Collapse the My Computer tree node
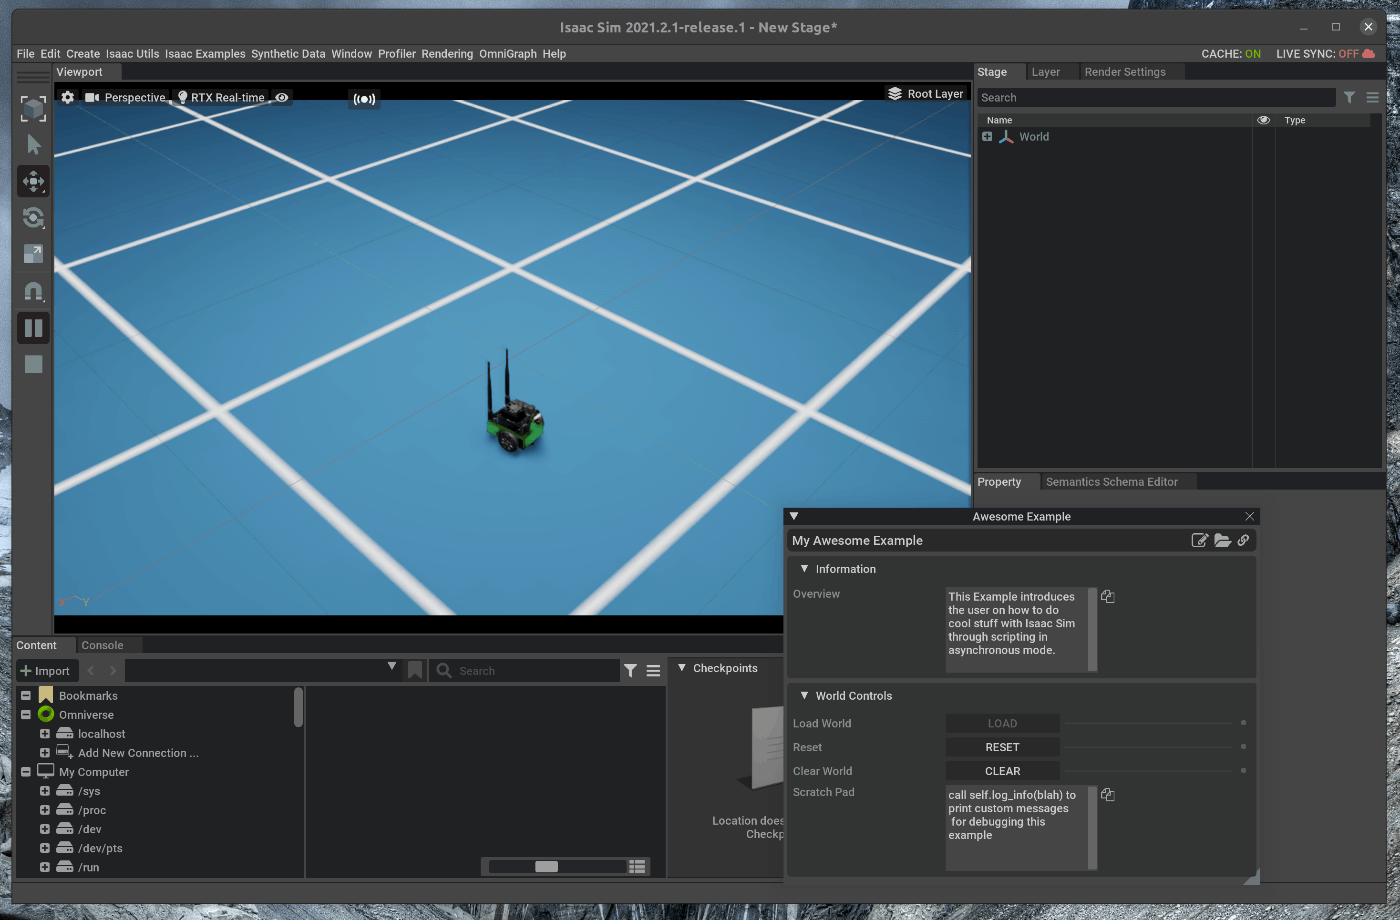1400x920 pixels. [x=26, y=771]
